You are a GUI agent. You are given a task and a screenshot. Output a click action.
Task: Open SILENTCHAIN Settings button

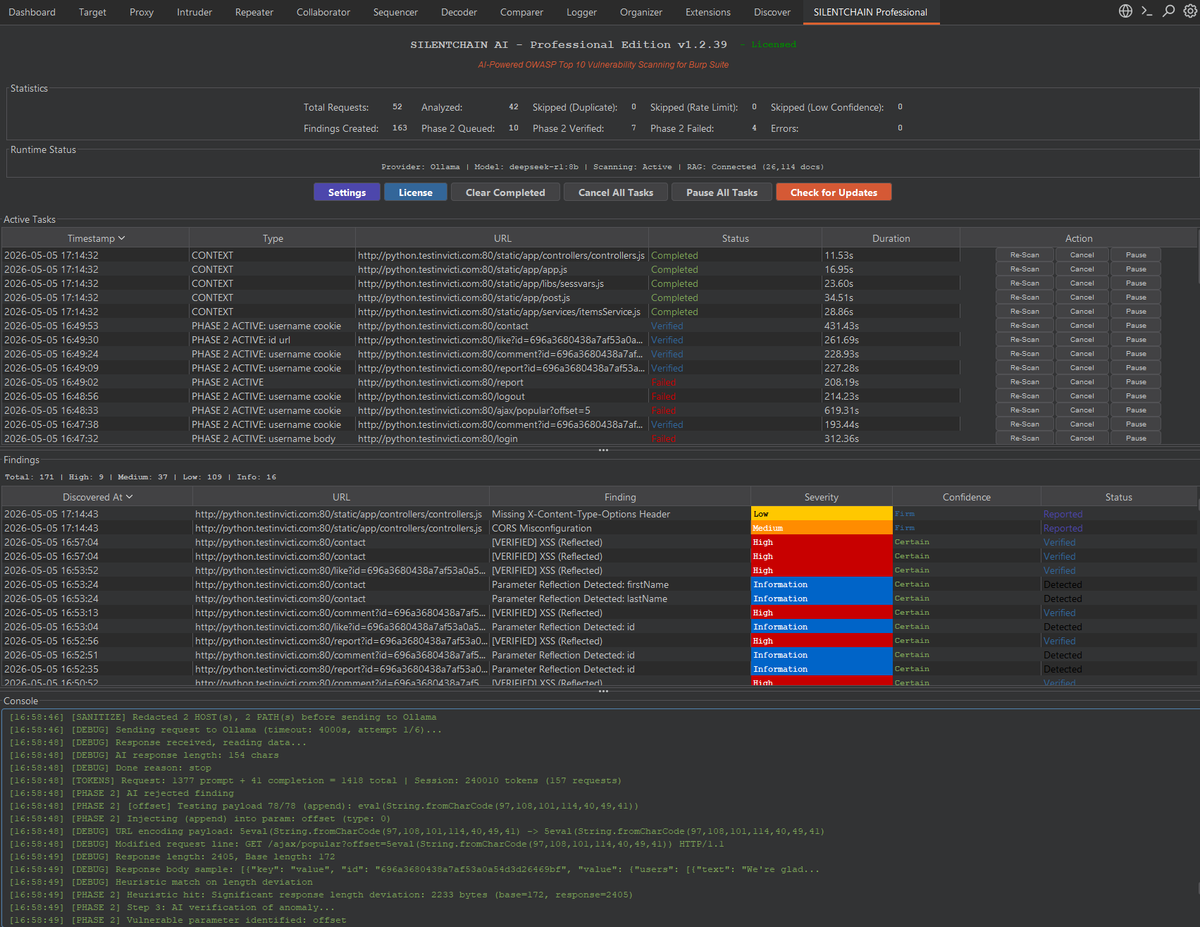point(347,192)
